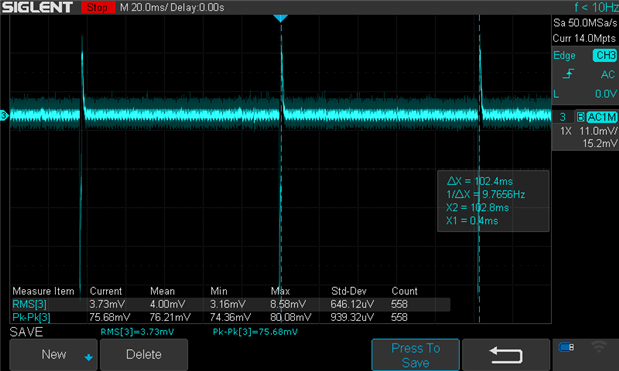Click the bandwidth limit B indicator
Screen dimensions: 619x371
click(580, 117)
